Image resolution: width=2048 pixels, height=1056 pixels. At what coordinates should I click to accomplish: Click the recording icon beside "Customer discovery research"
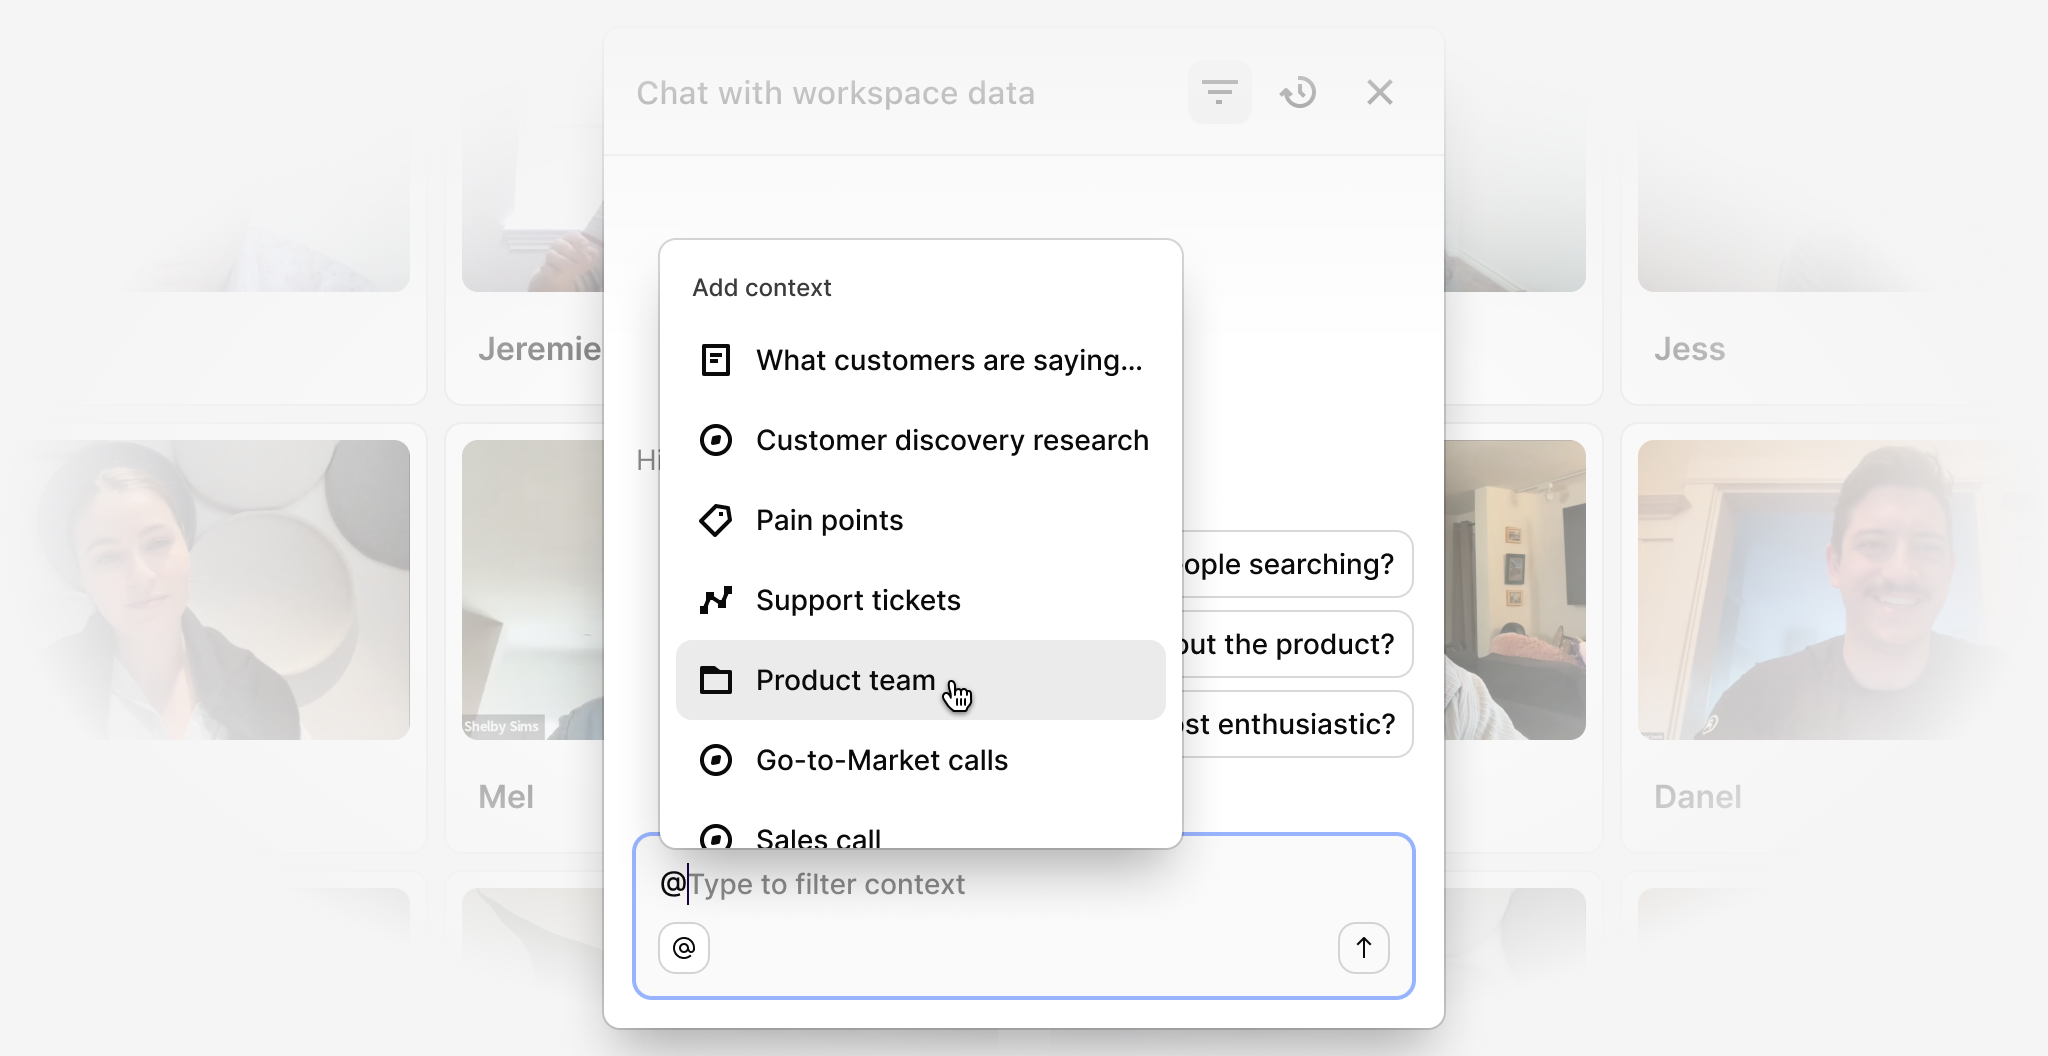pyautogui.click(x=715, y=440)
